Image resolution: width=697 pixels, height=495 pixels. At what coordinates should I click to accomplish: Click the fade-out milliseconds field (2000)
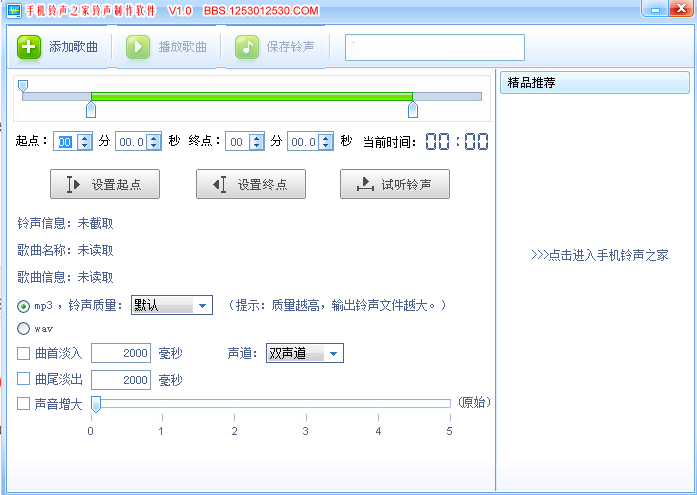click(x=121, y=380)
